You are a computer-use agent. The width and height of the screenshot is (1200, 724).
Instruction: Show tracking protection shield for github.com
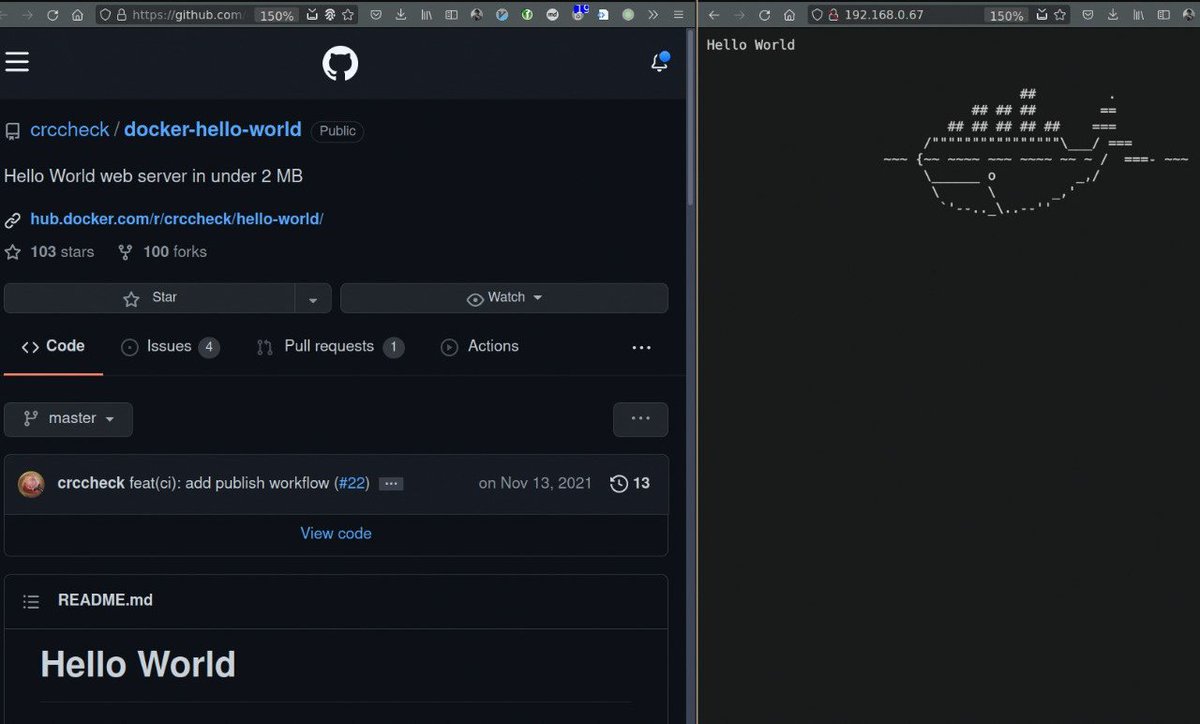click(x=105, y=15)
